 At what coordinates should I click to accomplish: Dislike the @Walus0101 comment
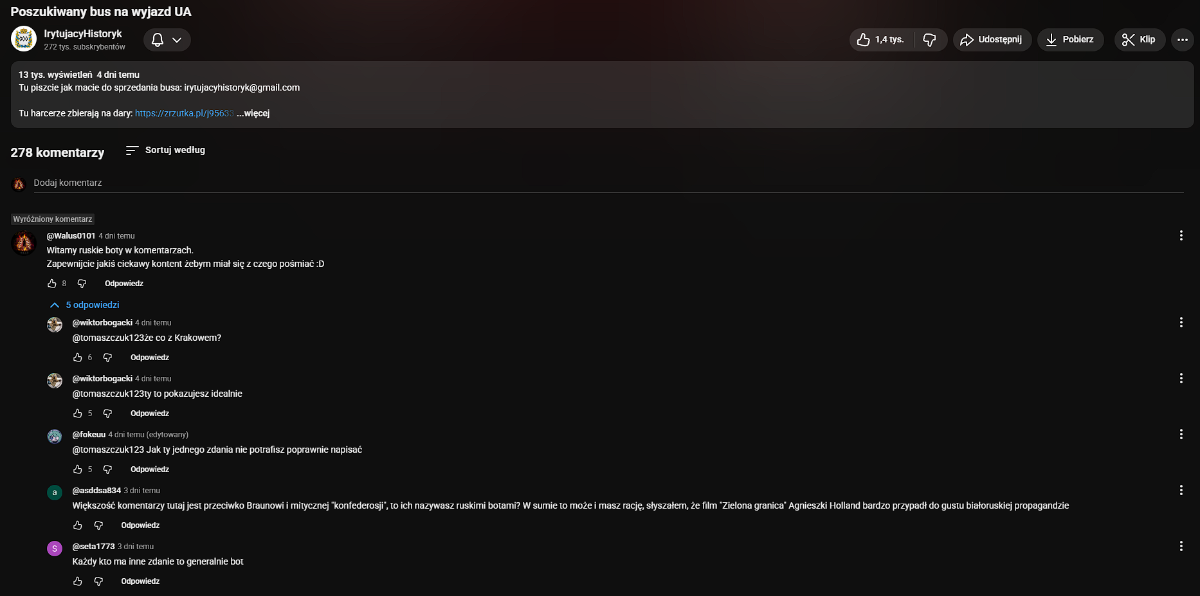[82, 283]
